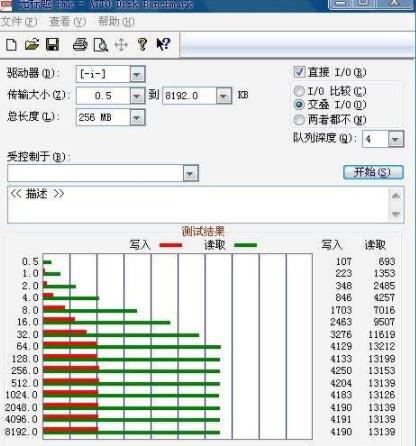Click the 测试结果 heading text

[x=203, y=231]
